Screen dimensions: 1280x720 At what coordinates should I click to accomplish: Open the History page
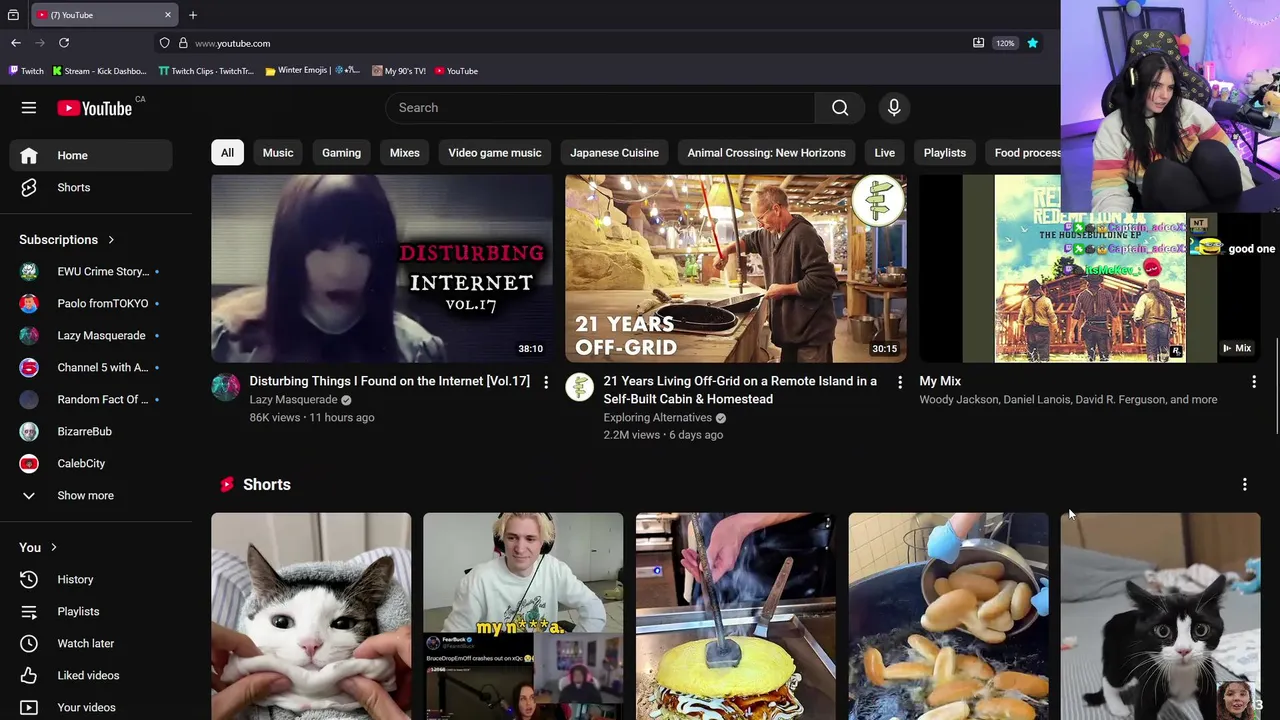(x=91, y=579)
